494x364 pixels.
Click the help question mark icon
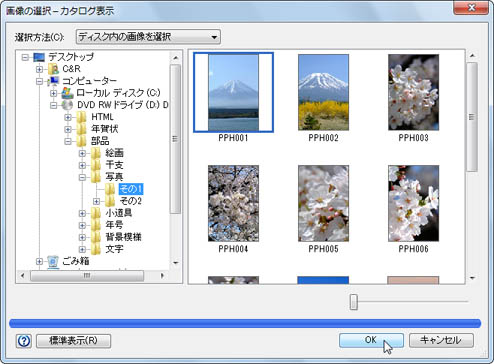coord(24,341)
